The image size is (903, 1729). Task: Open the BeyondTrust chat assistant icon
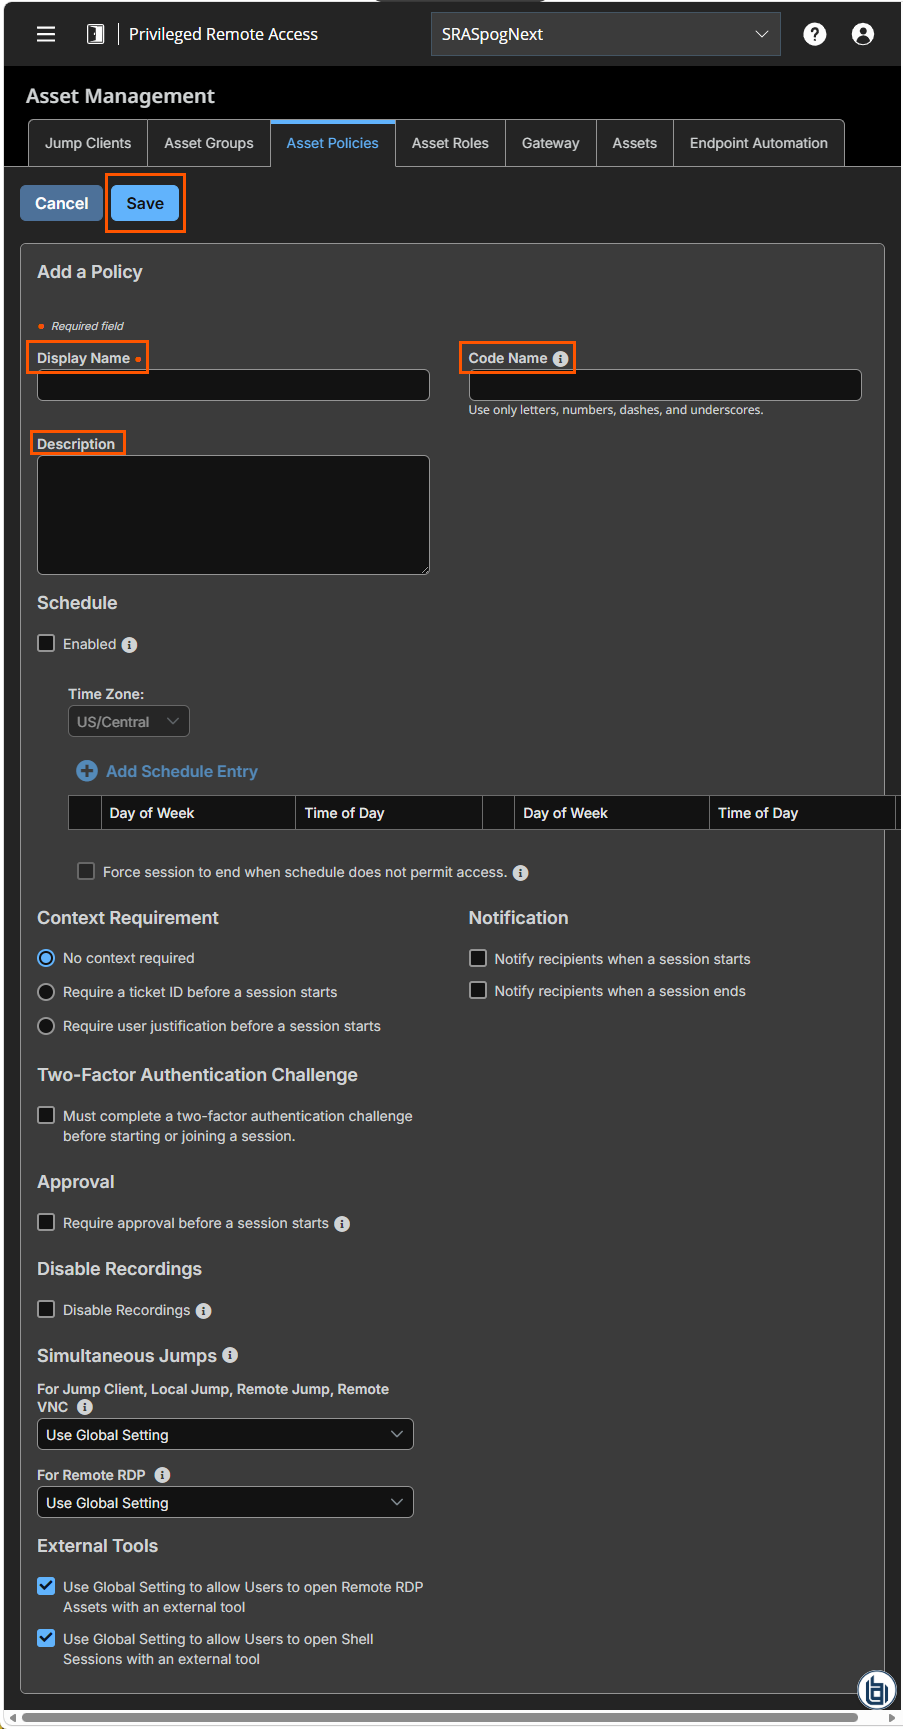coord(877,1690)
